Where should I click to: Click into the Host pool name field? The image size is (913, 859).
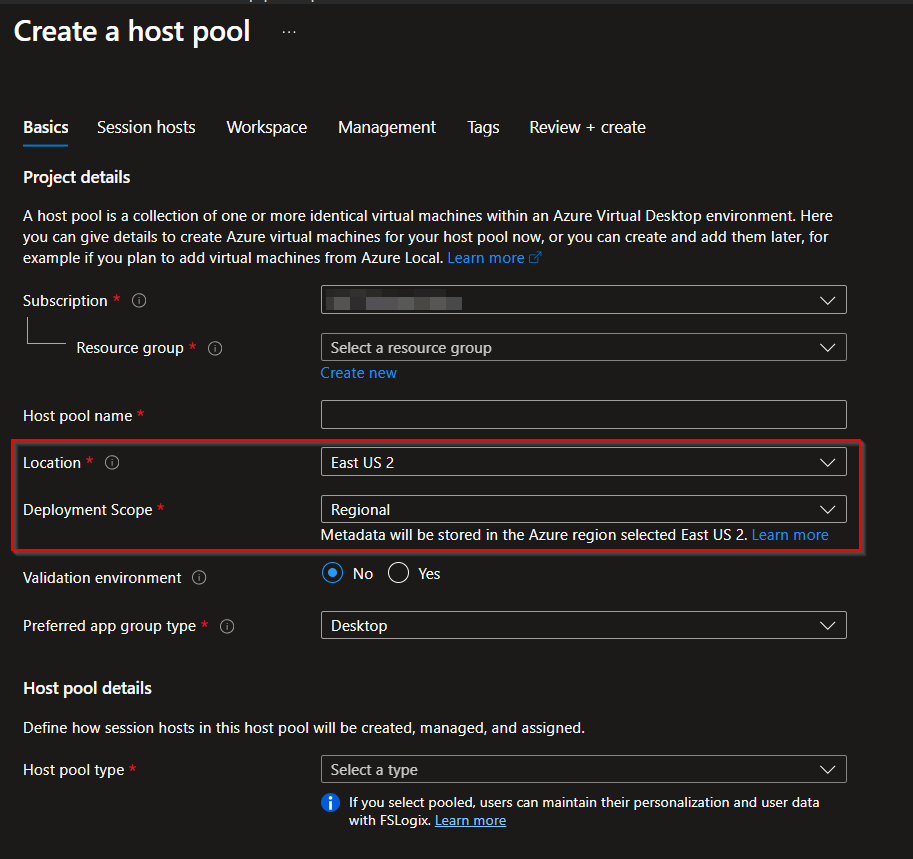coord(583,415)
